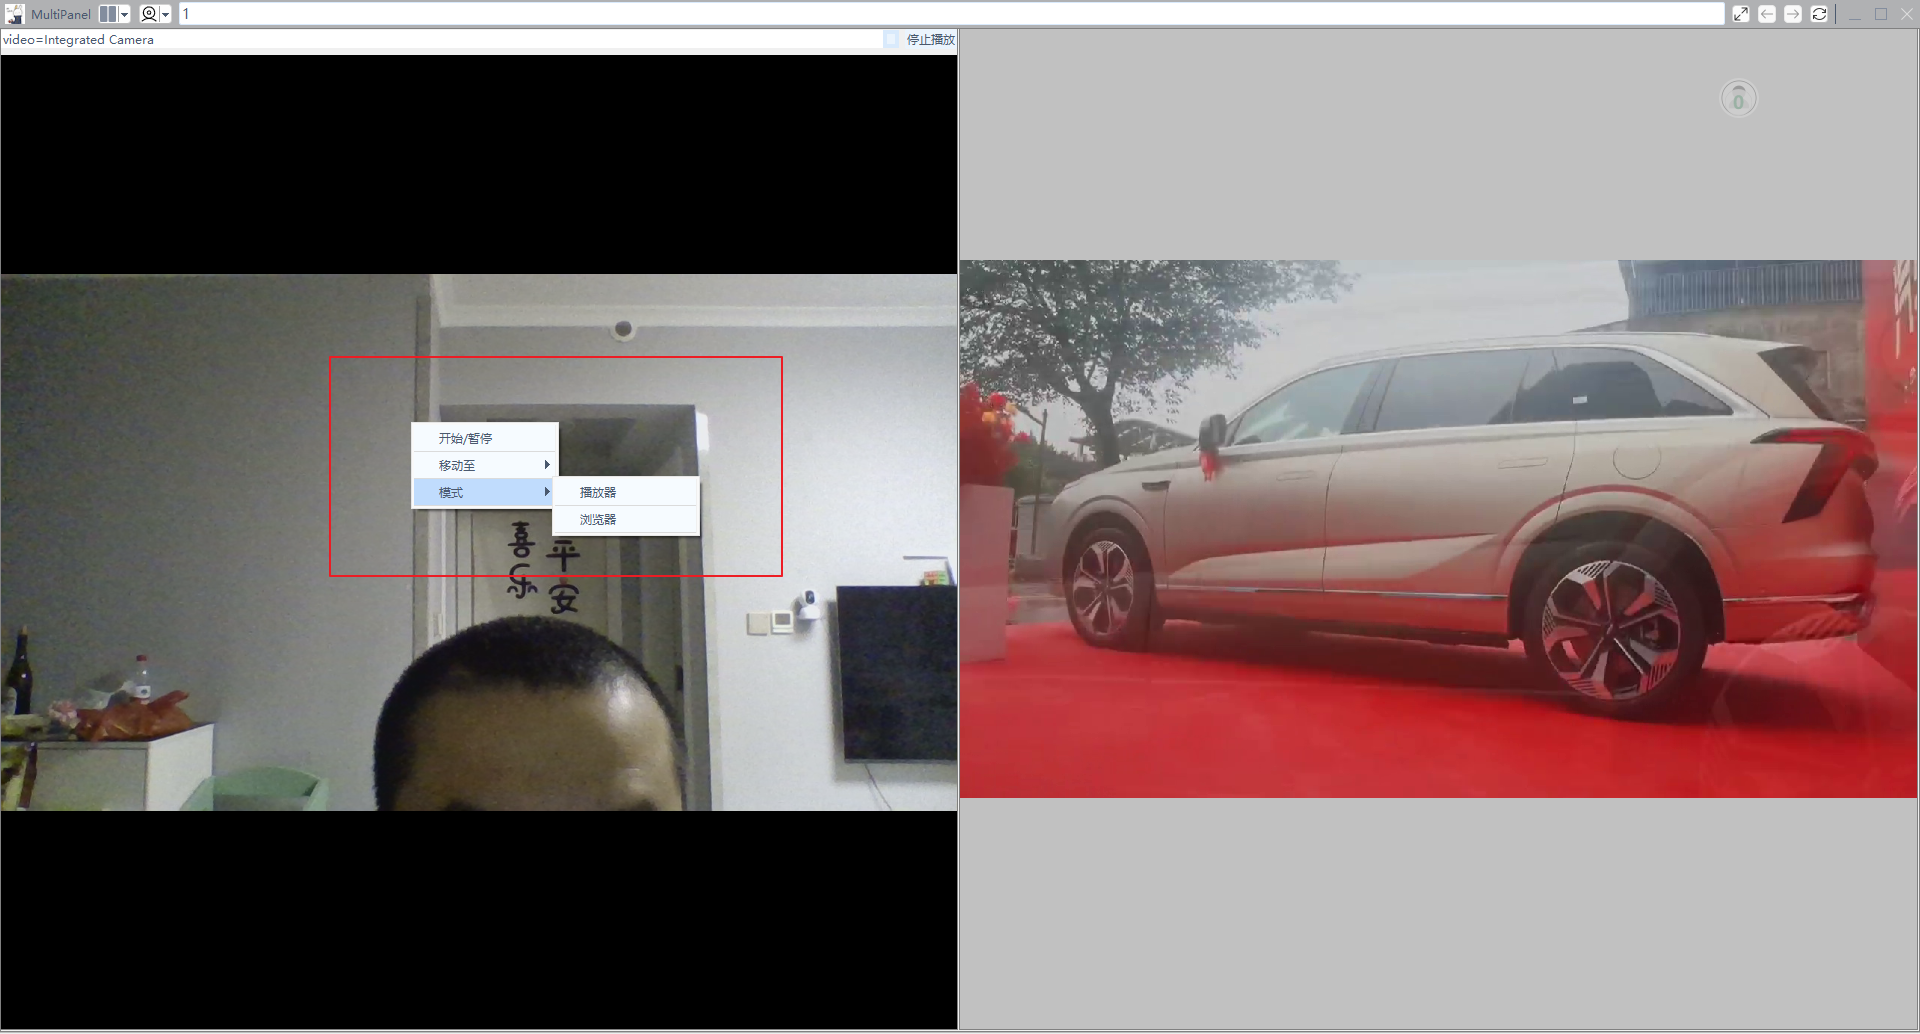The height and width of the screenshot is (1034, 1920).
Task: Choose 开始/暂停 in the context menu
Action: coord(485,438)
